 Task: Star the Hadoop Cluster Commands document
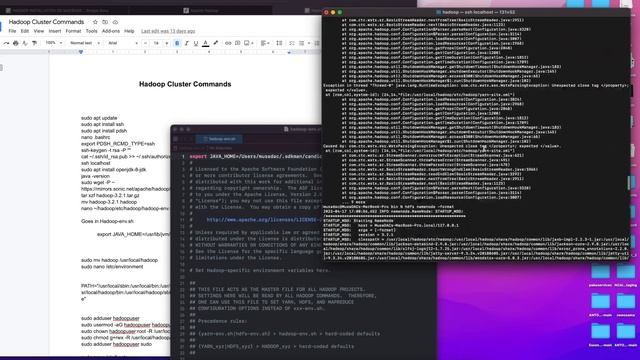(95, 22)
